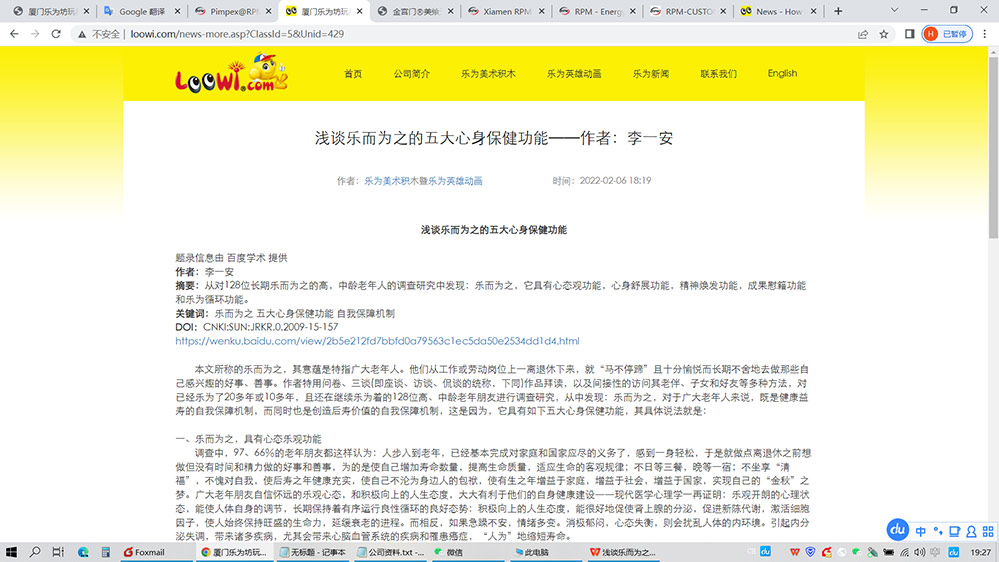Go to 乐为新闻 in the site navigation

pos(650,74)
